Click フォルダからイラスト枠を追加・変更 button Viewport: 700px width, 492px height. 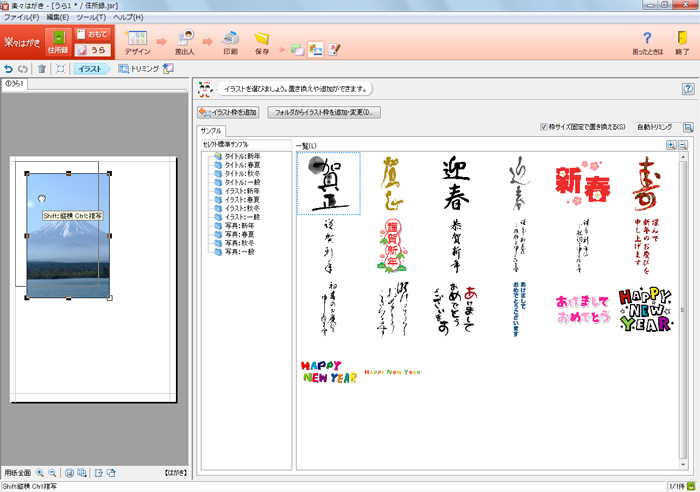point(323,112)
